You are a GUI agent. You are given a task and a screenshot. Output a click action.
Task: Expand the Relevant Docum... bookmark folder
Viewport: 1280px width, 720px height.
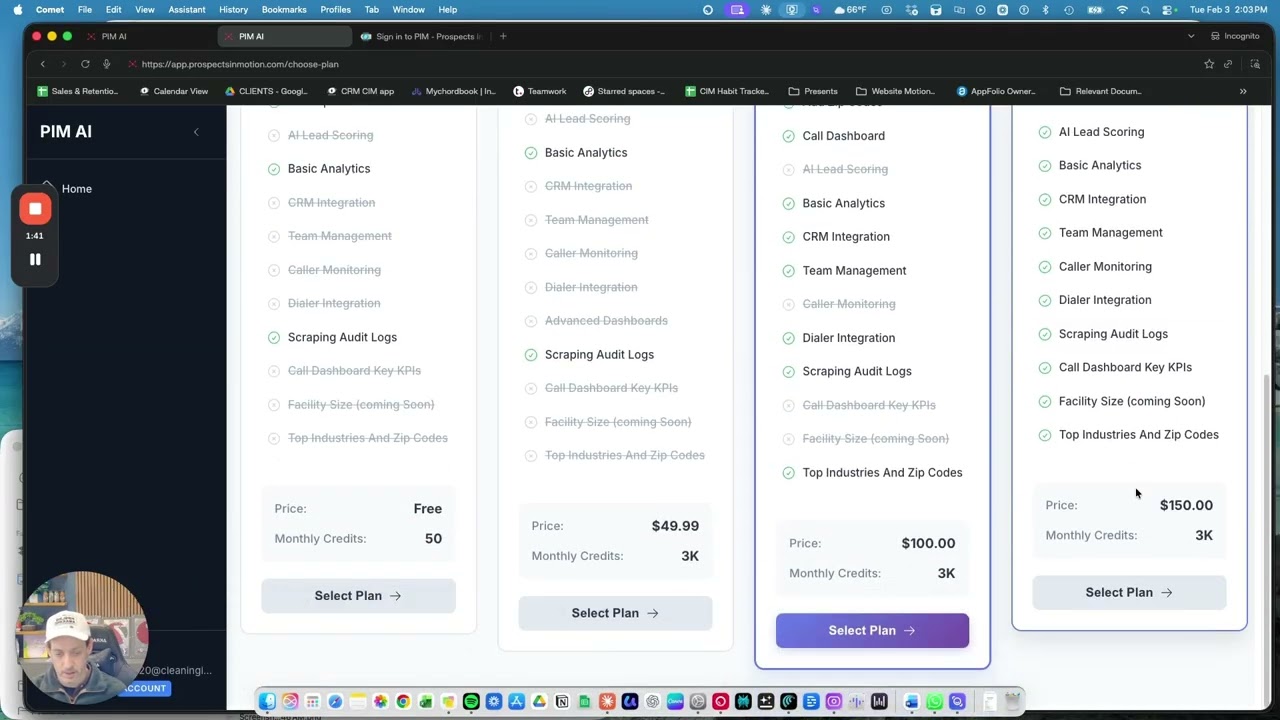point(1100,91)
